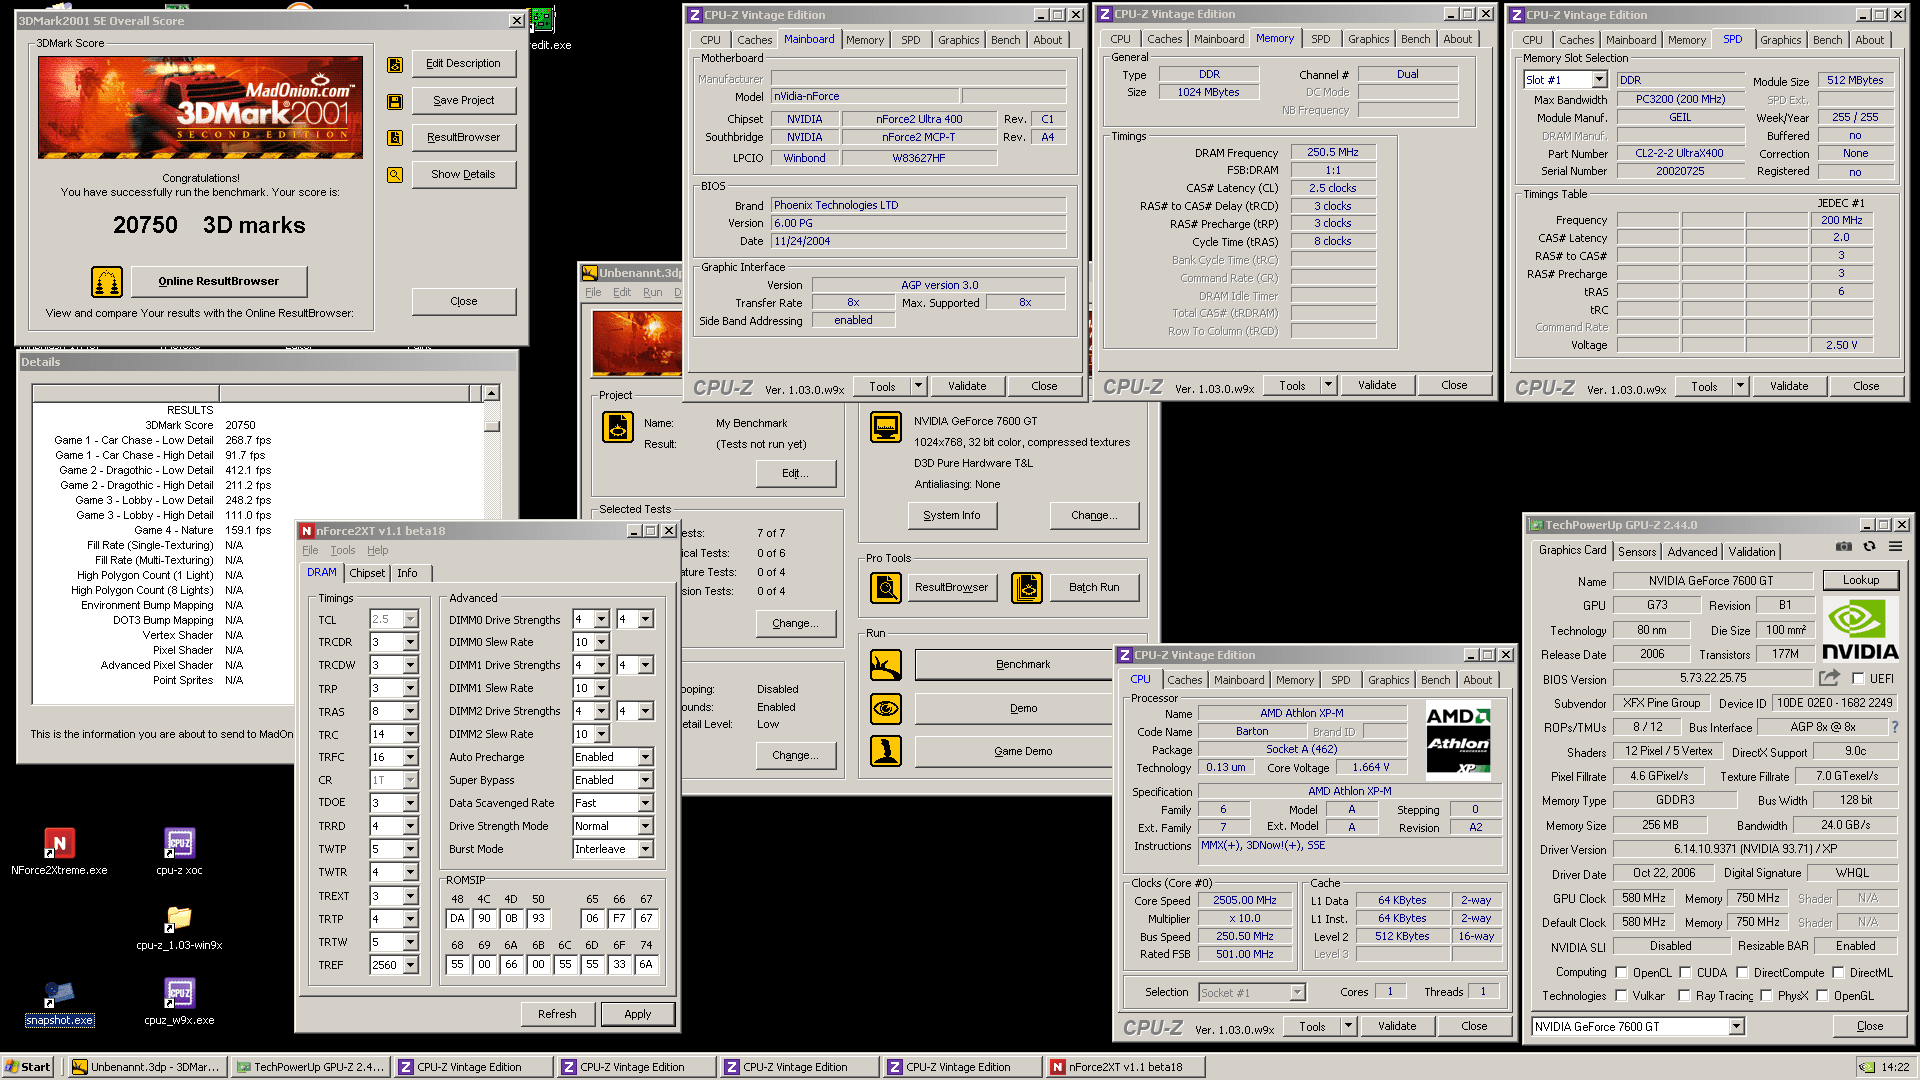Click System Info button in 3DMark
This screenshot has height=1080, width=1920.
[x=952, y=516]
